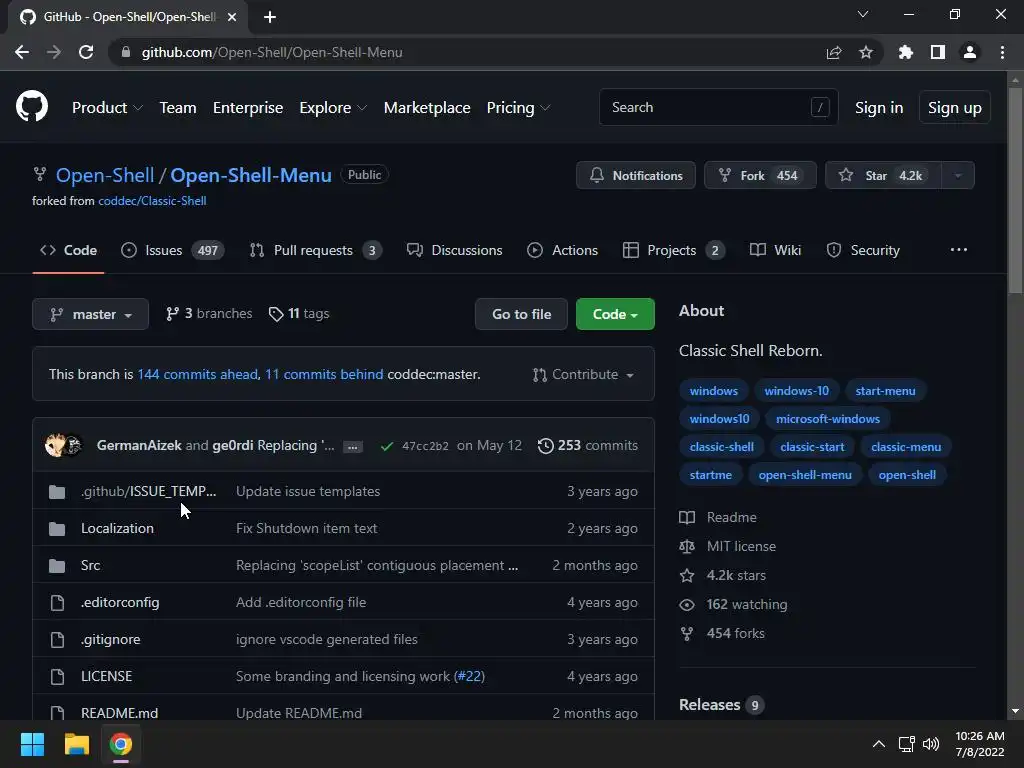This screenshot has height=768, width=1024.
Task: Open Chrome three-dot menu
Action: point(1002,52)
